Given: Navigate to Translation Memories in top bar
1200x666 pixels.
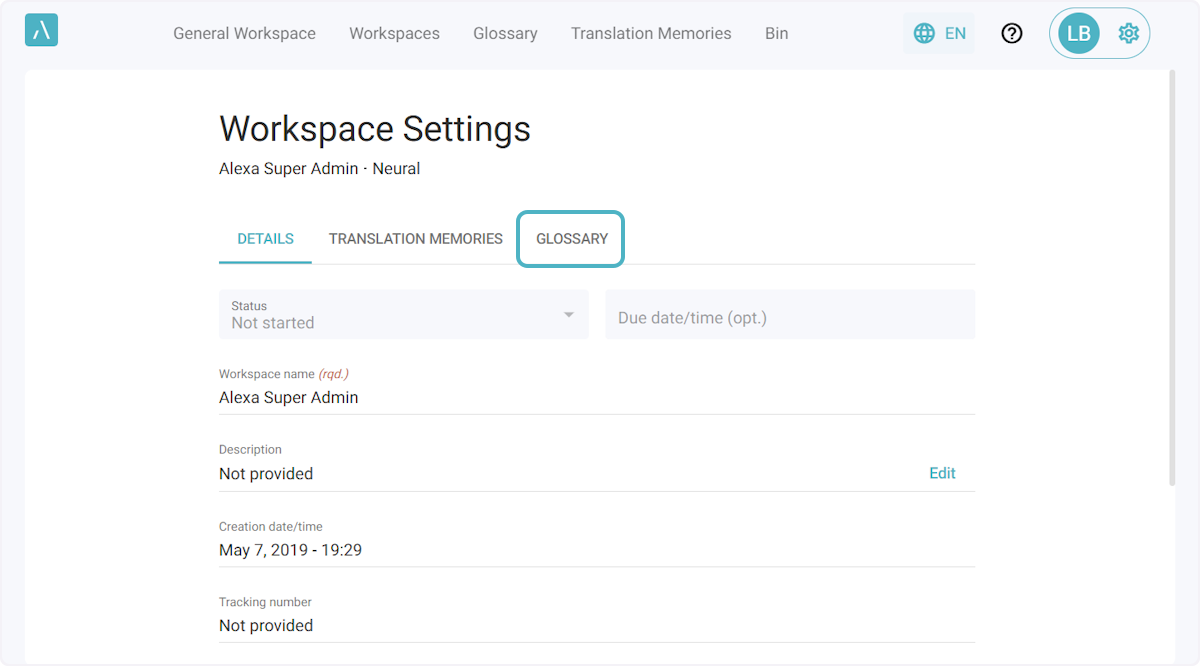Looking at the screenshot, I should pos(651,33).
